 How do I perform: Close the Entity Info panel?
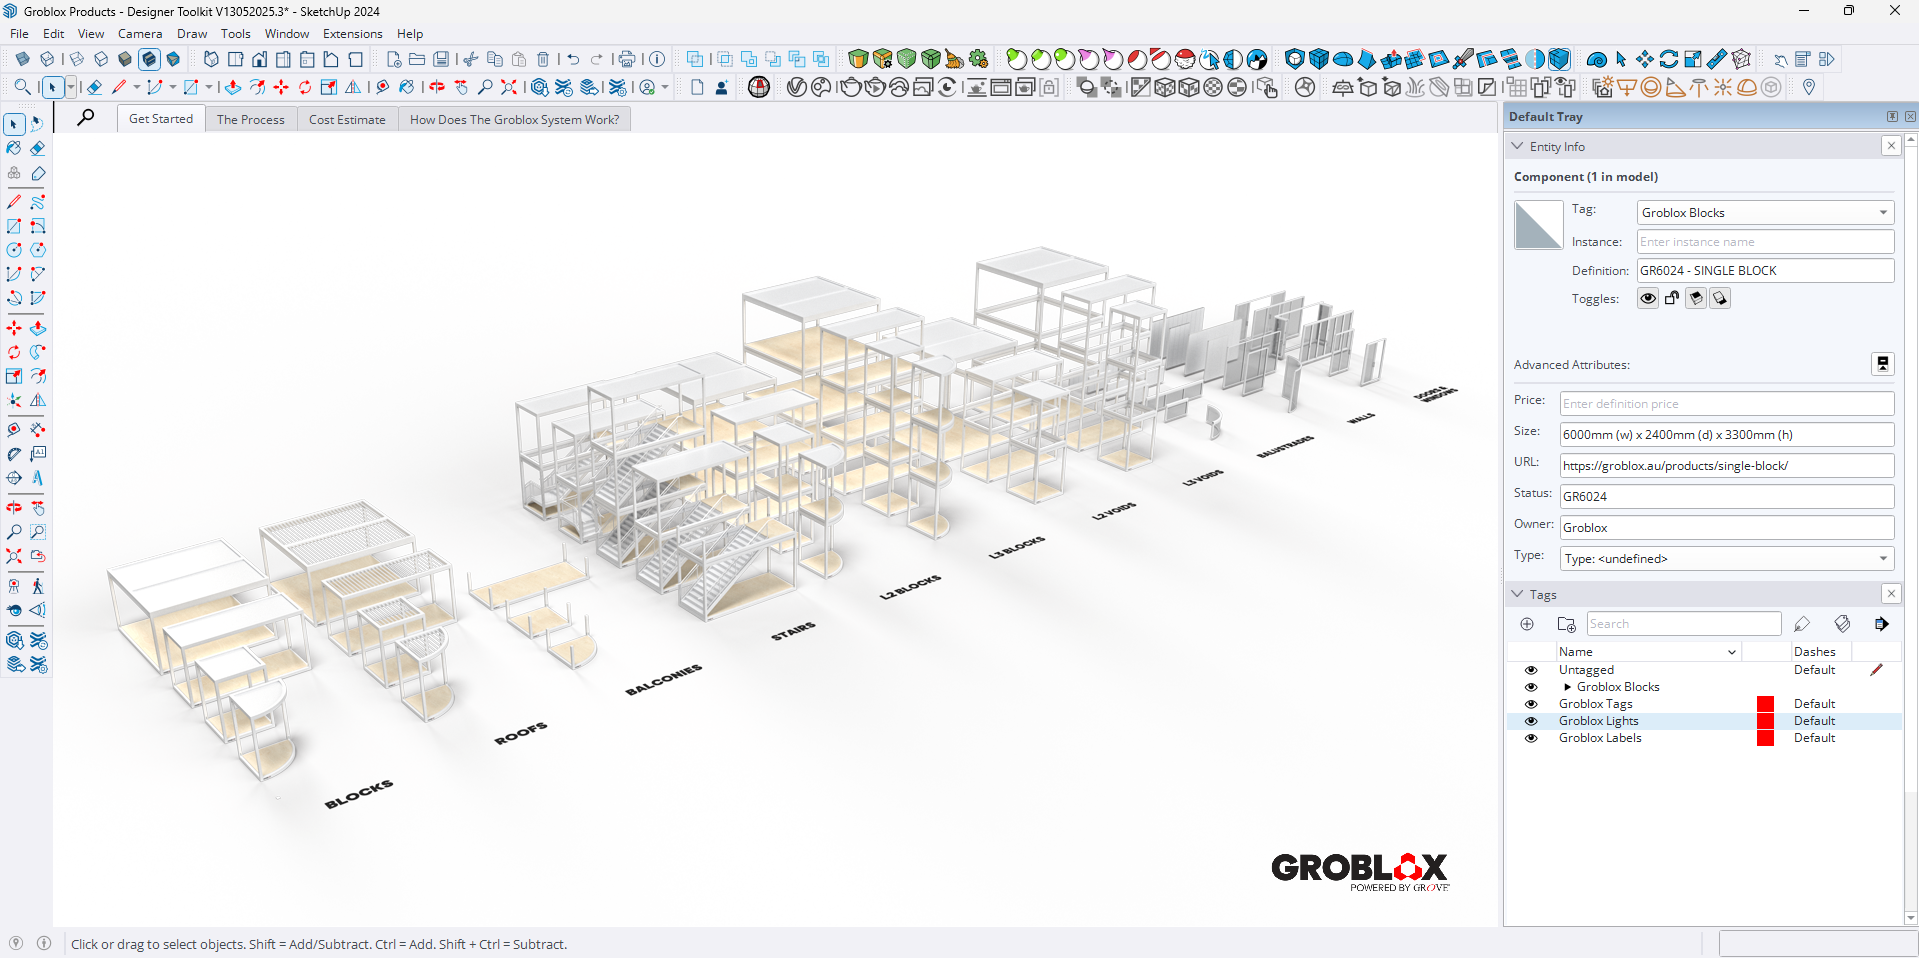[x=1891, y=146]
